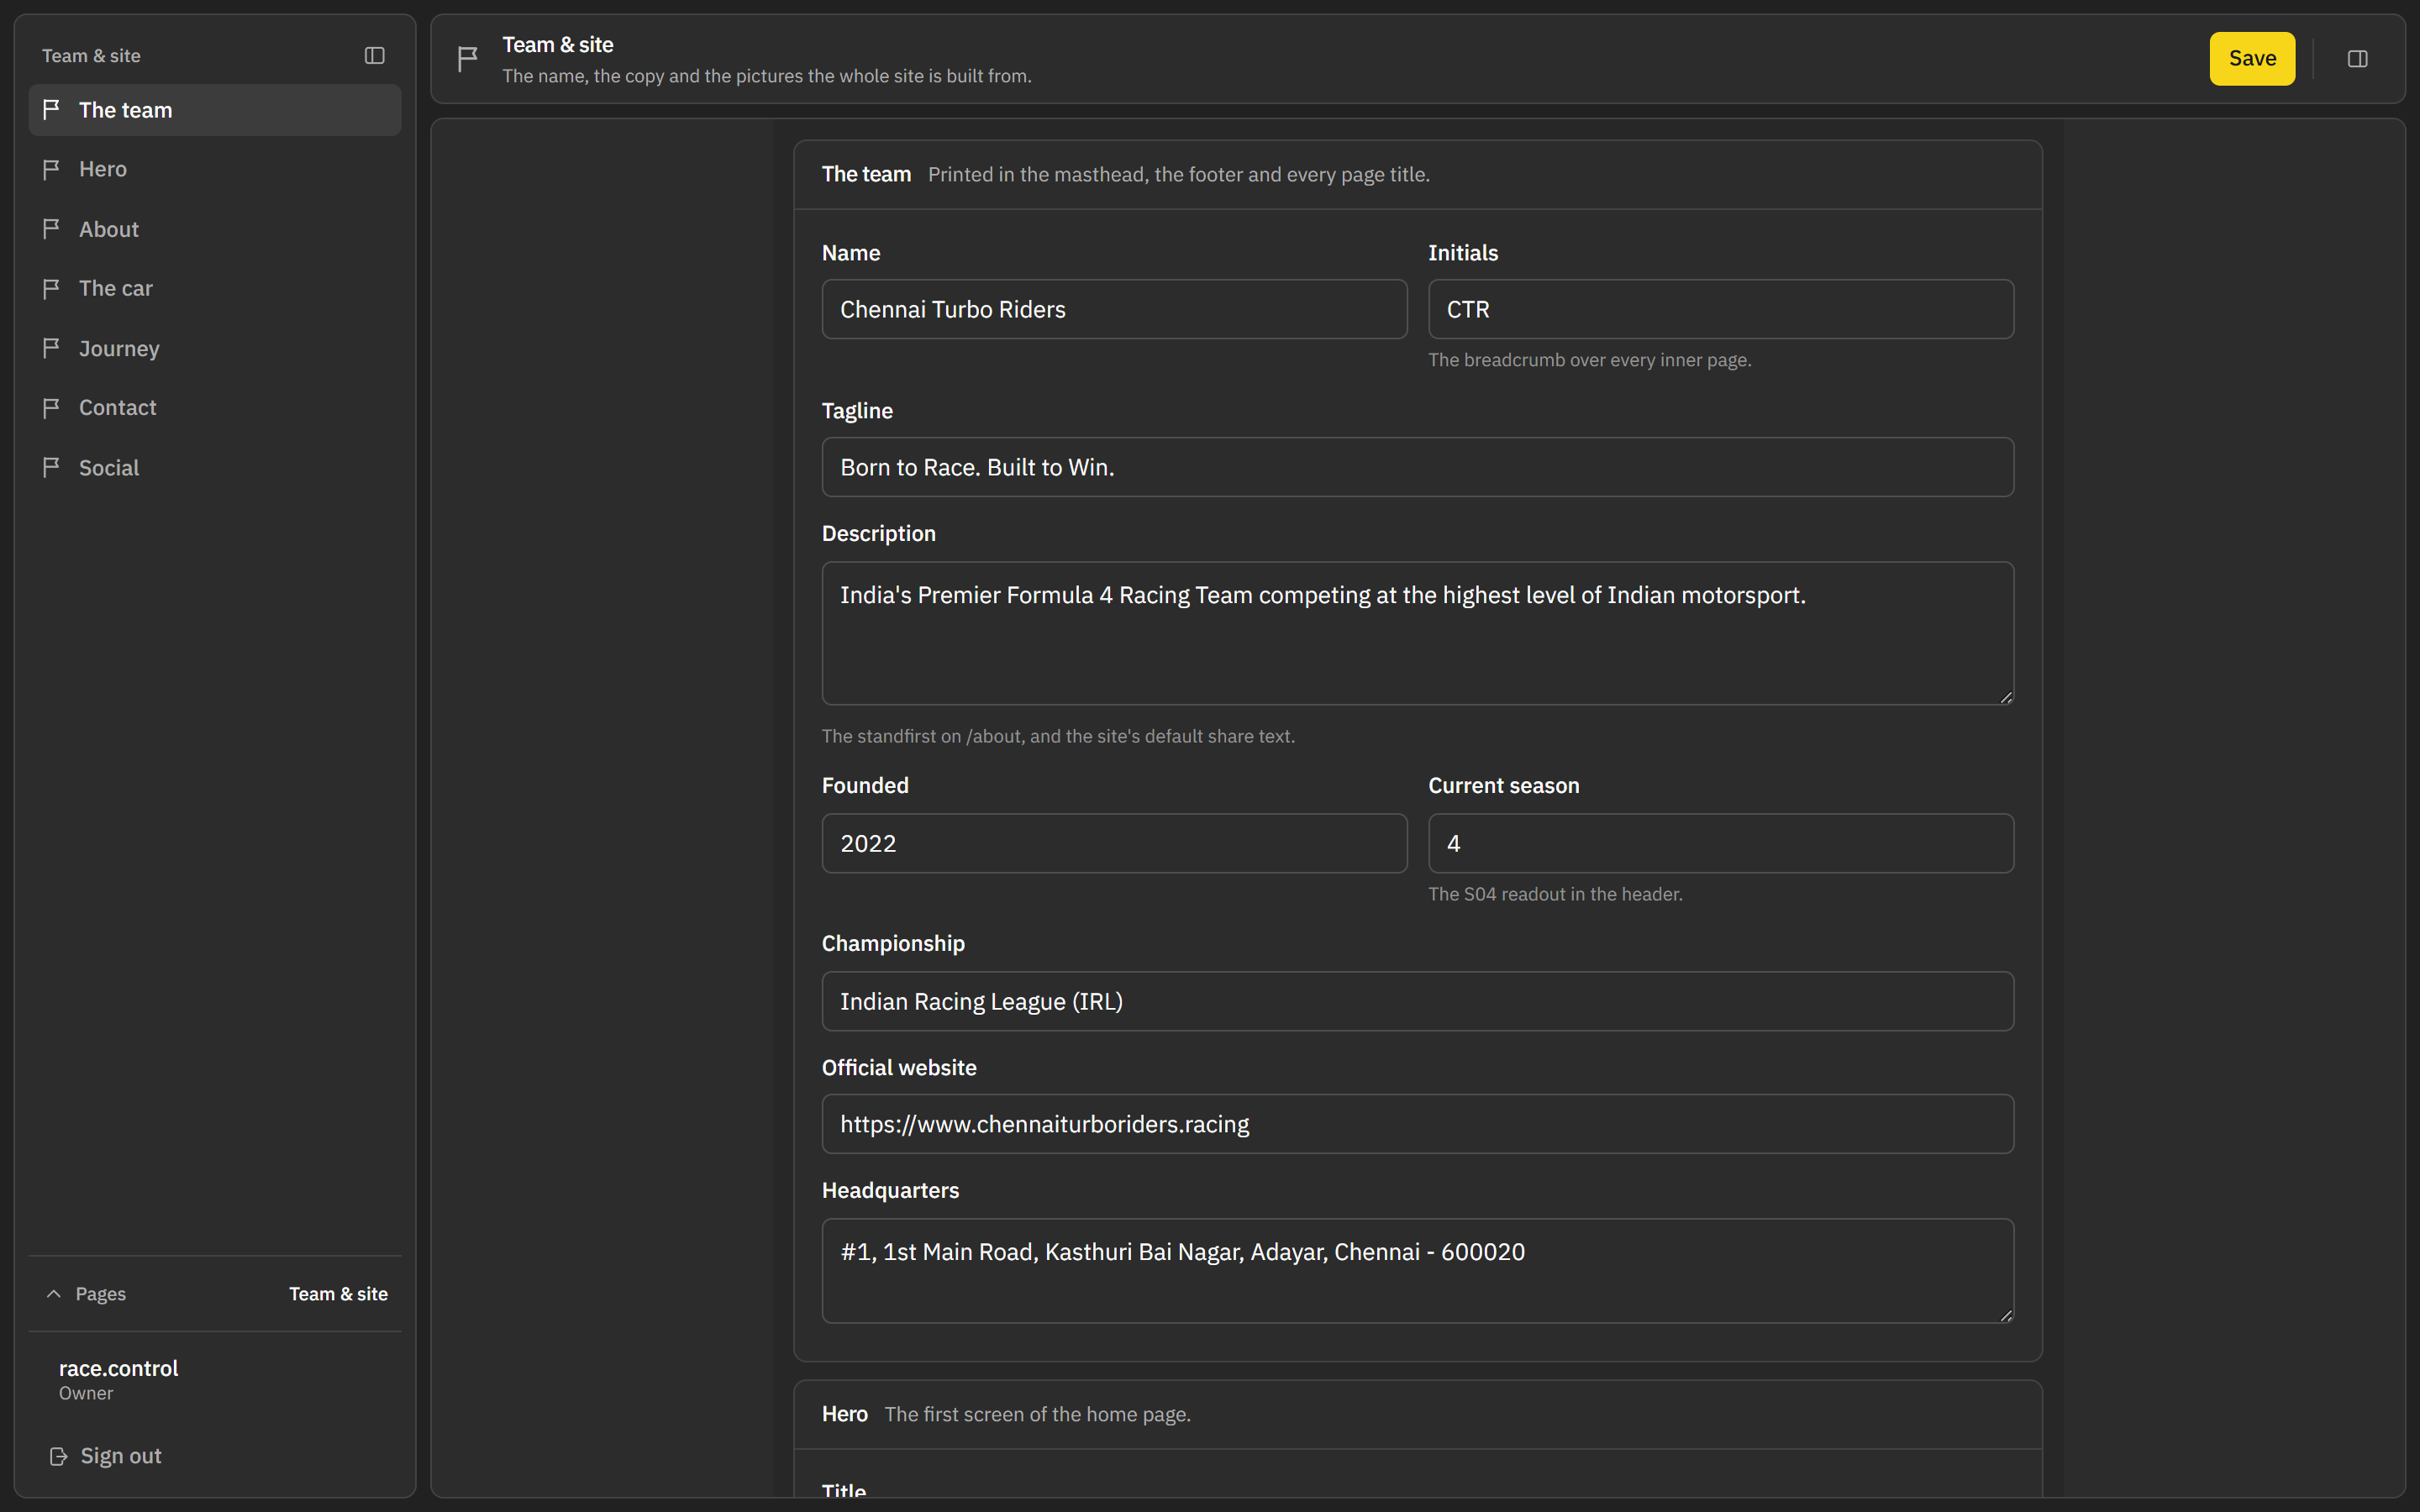Click the flag icon next to Journey
The image size is (2420, 1512).
(51, 348)
